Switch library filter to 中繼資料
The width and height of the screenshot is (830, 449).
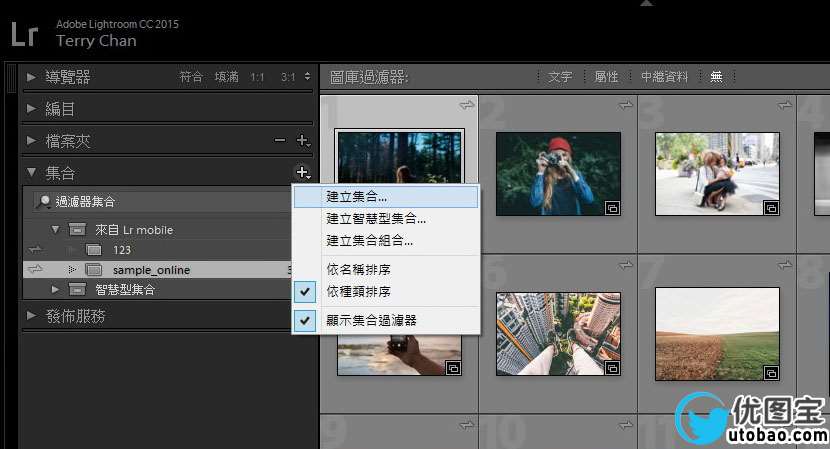pyautogui.click(x=664, y=77)
